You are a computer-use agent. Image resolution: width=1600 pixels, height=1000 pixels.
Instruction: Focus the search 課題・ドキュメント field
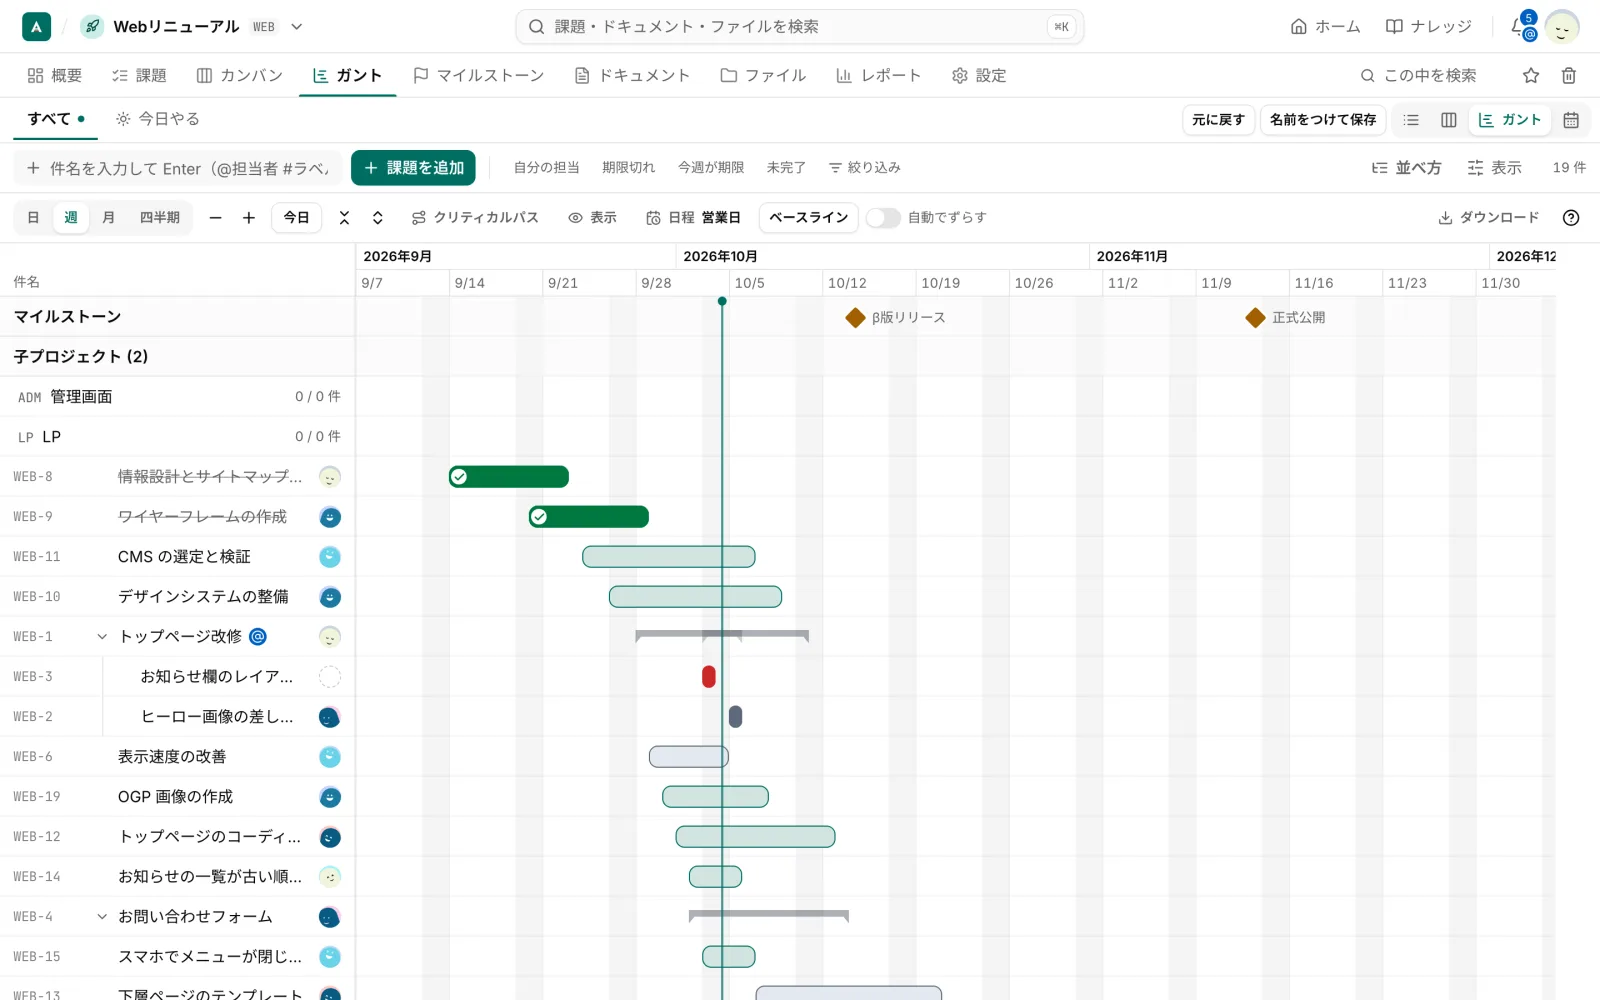tap(799, 27)
